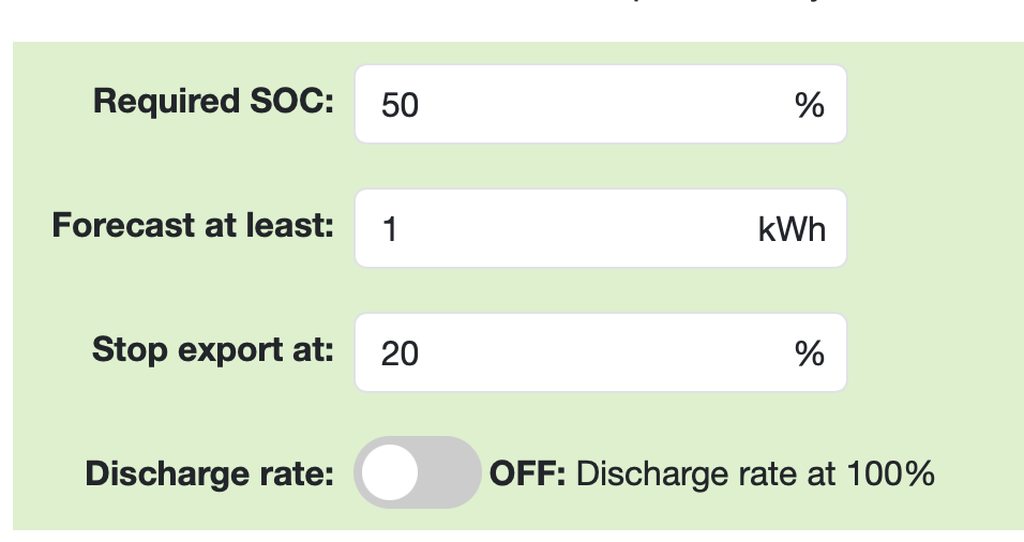Click the Discharge rate at 100% text
Screen dimensions: 1024x542
pos(755,473)
